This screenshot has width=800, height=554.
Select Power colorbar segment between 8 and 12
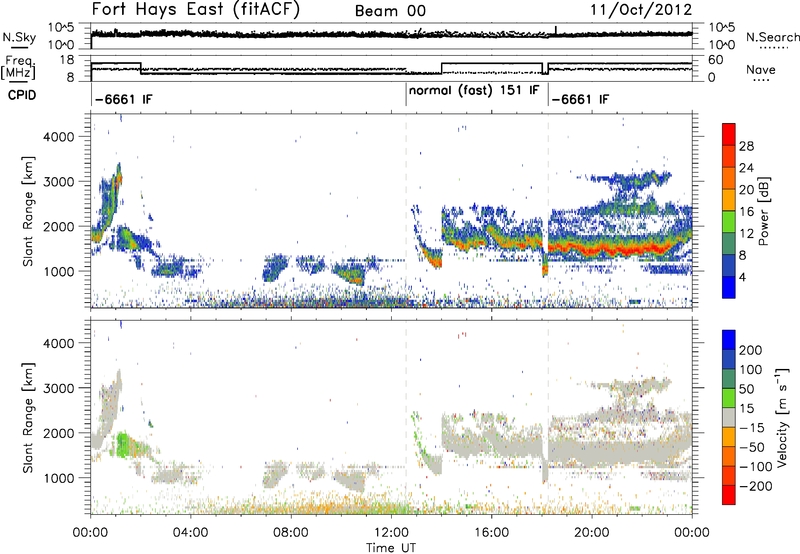point(729,244)
